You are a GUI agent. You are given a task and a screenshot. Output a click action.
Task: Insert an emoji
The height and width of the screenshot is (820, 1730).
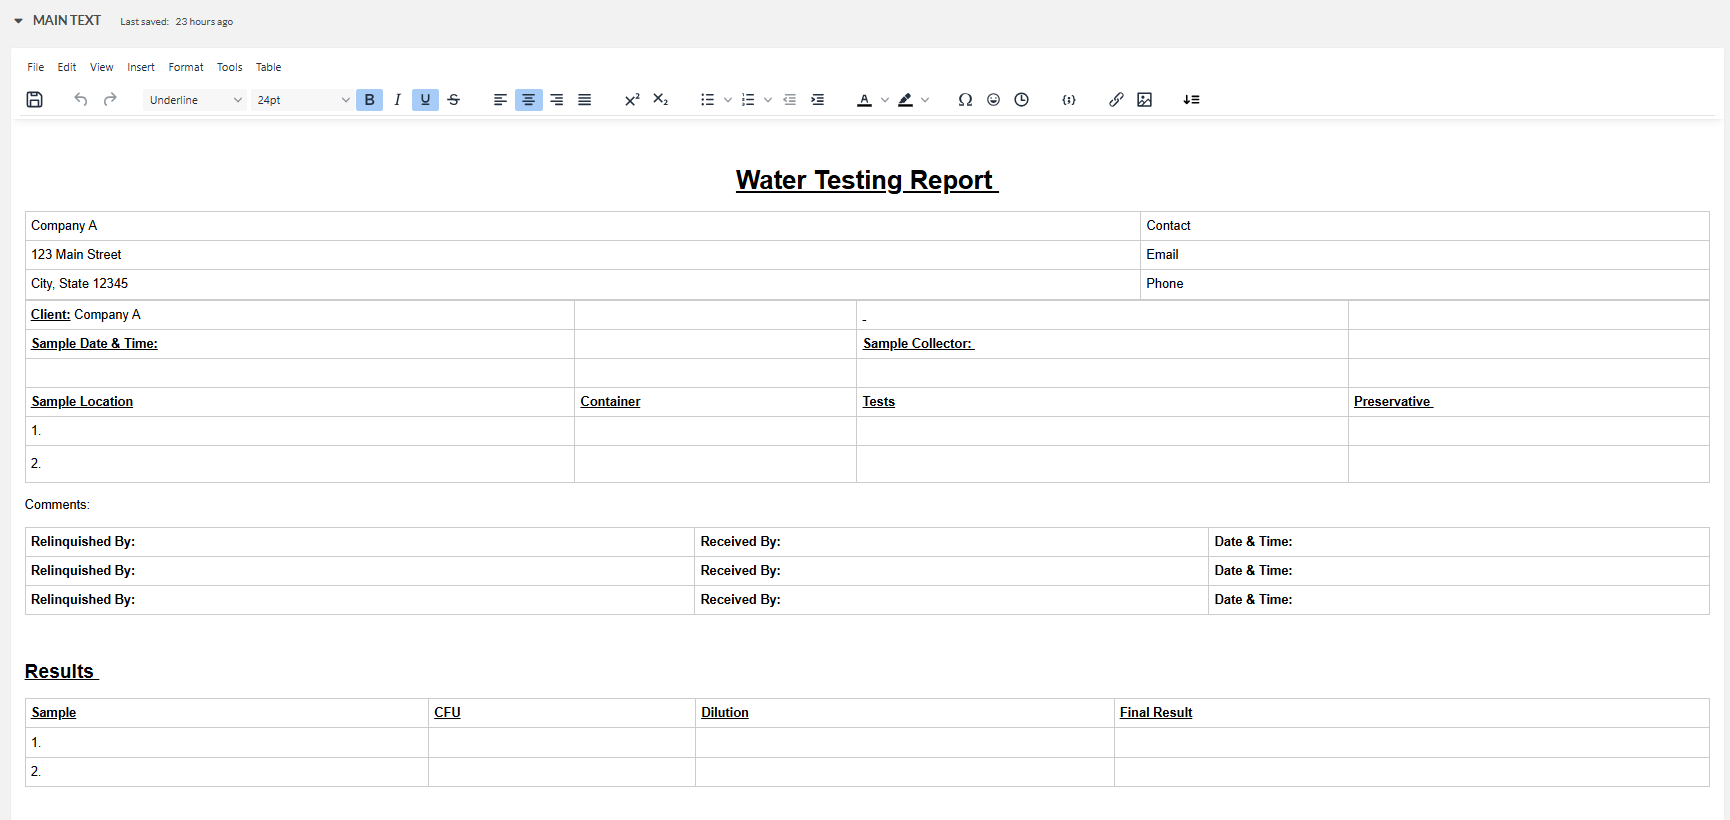[993, 99]
